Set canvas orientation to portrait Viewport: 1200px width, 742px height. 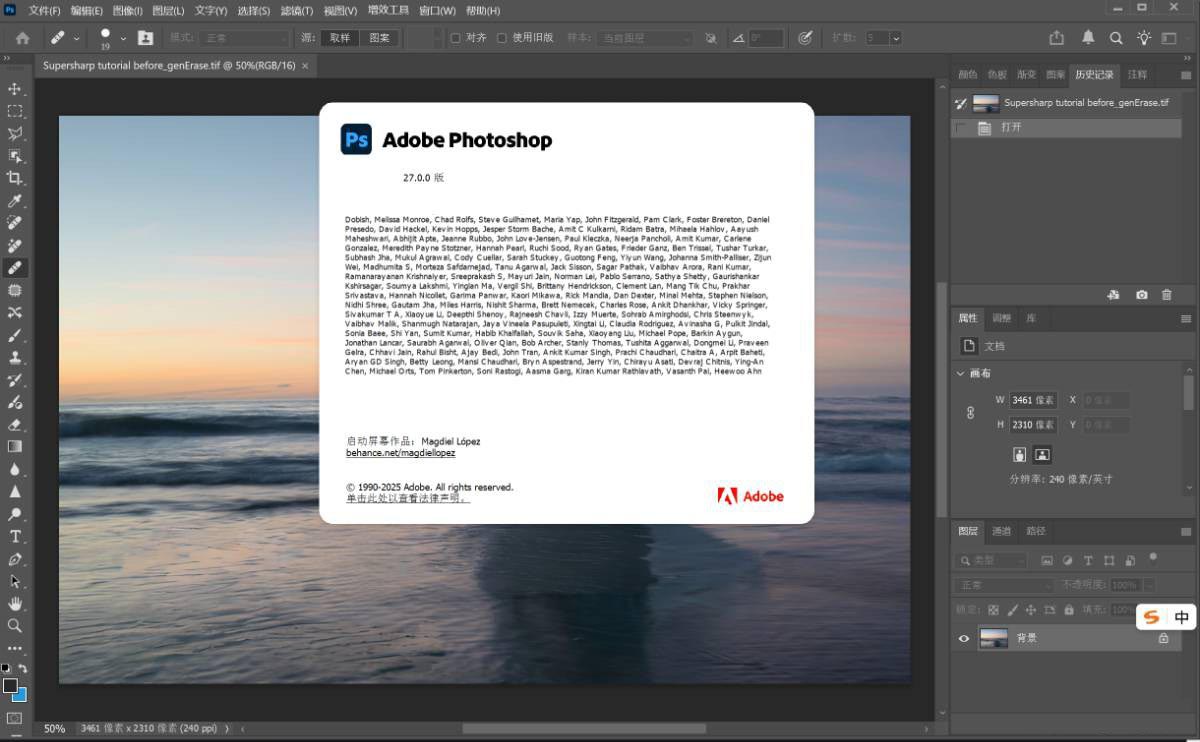(1019, 454)
